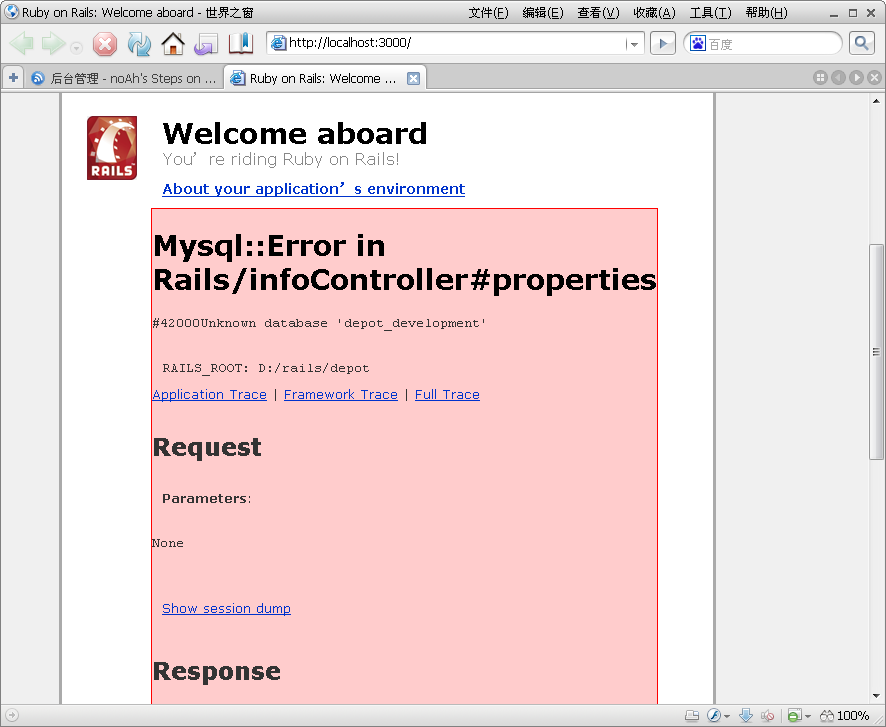Image resolution: width=886 pixels, height=727 pixels.
Task: Click the popup blocker window icon
Action: pos(794,716)
